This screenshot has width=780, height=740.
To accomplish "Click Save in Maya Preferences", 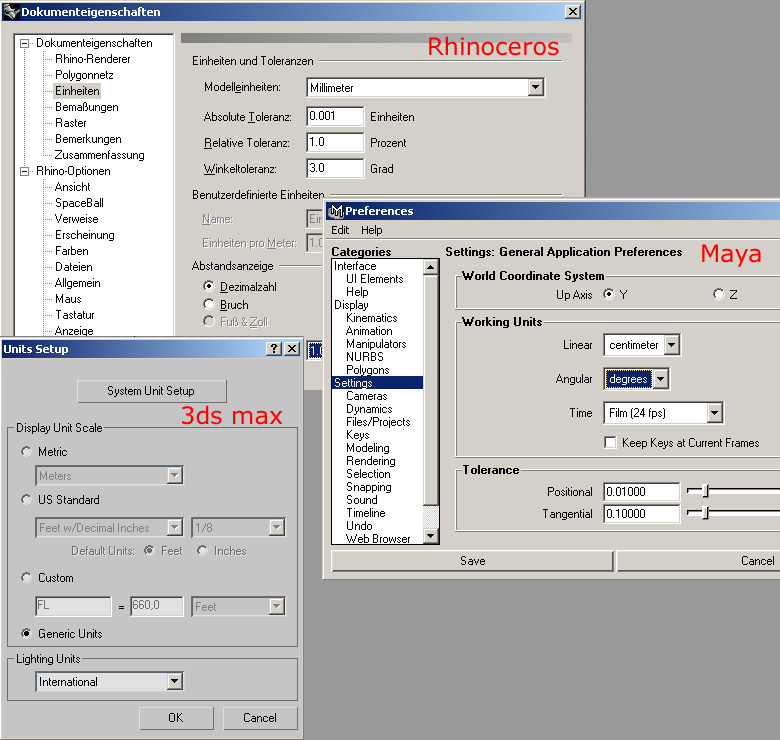I will pyautogui.click(x=472, y=561).
